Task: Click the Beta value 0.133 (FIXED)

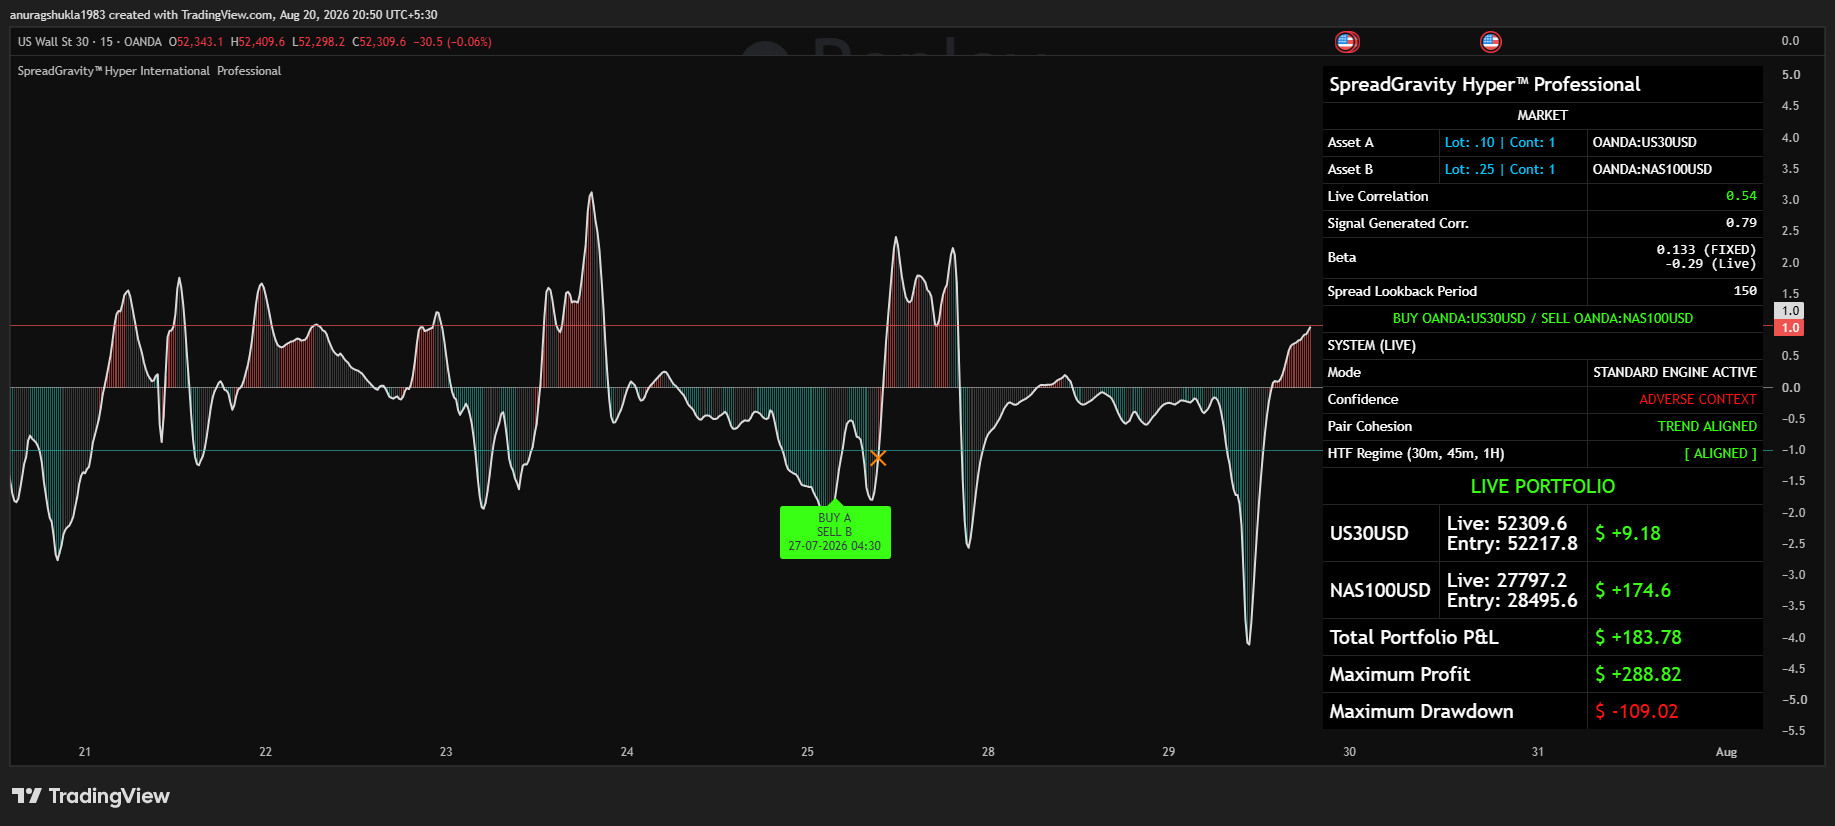Action: point(1706,250)
